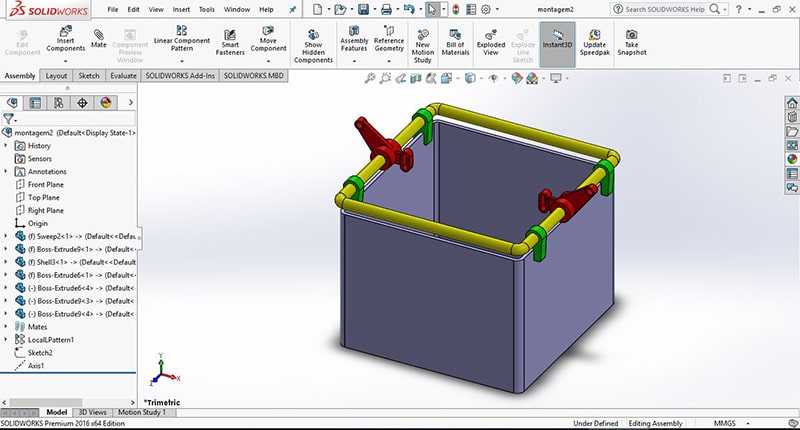Expand more manager tabs arrow
Screen dimensions: 800x430
(131, 103)
